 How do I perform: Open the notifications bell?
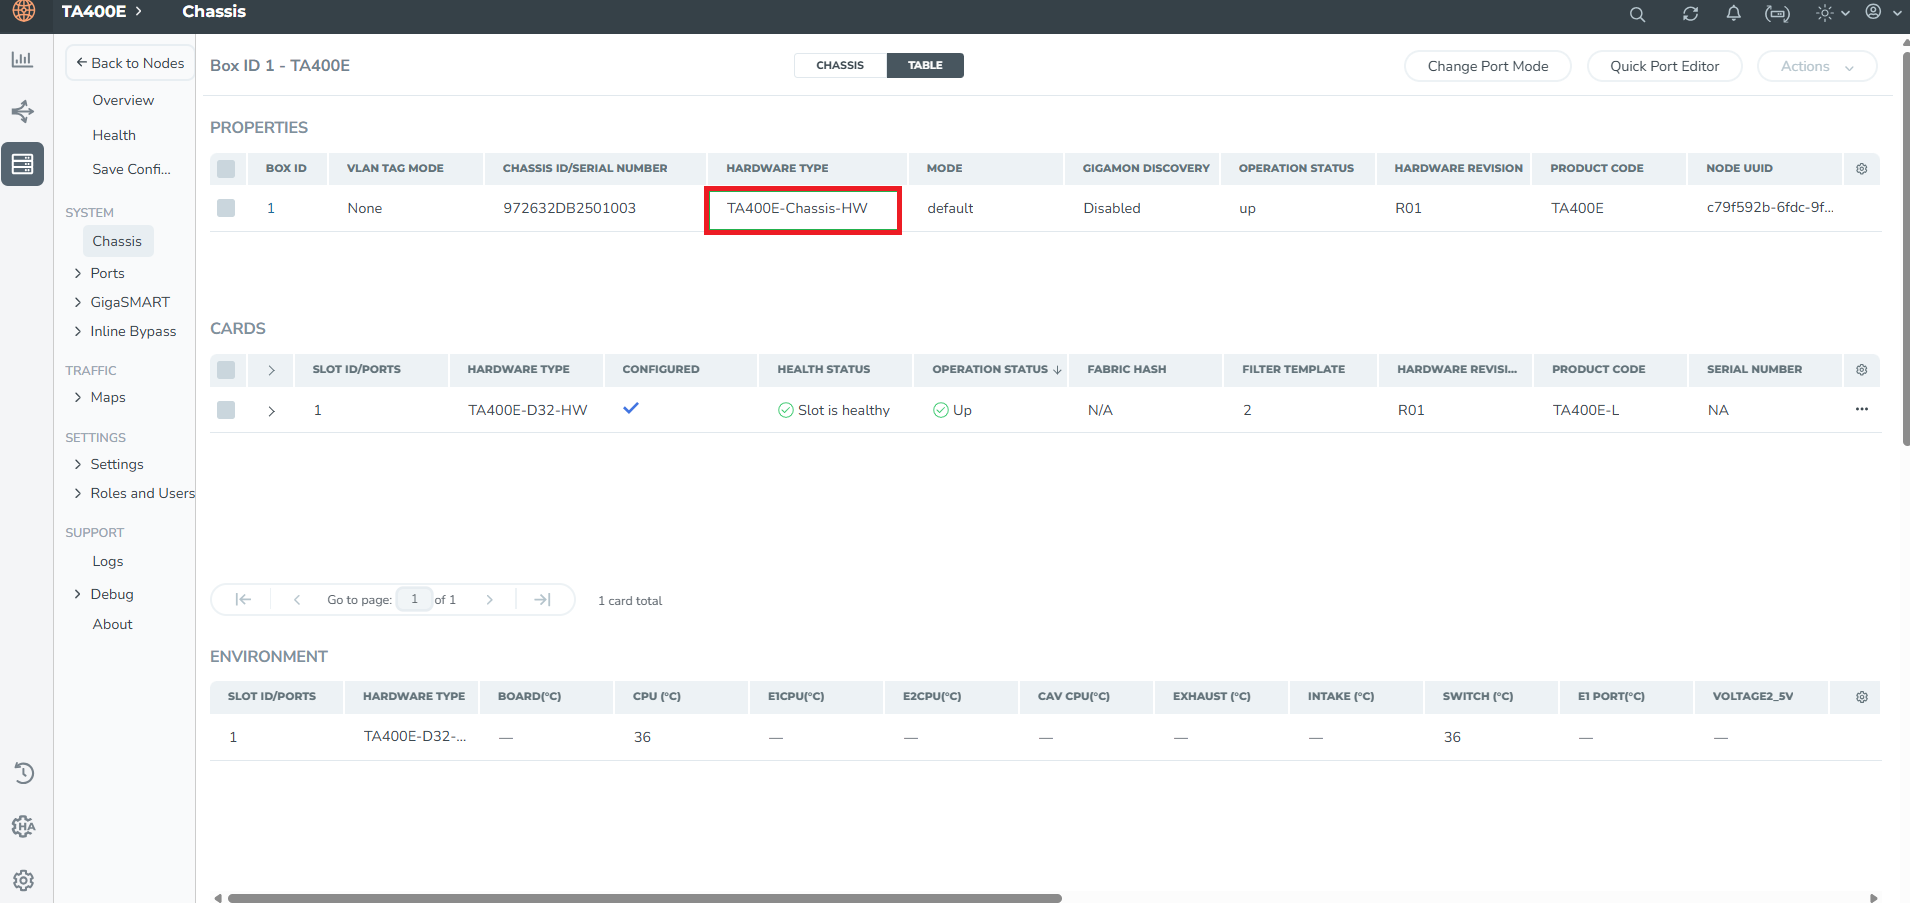coord(1733,13)
